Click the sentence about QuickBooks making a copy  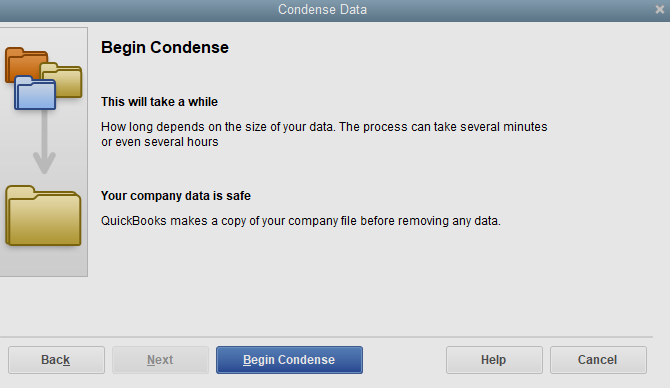click(301, 221)
